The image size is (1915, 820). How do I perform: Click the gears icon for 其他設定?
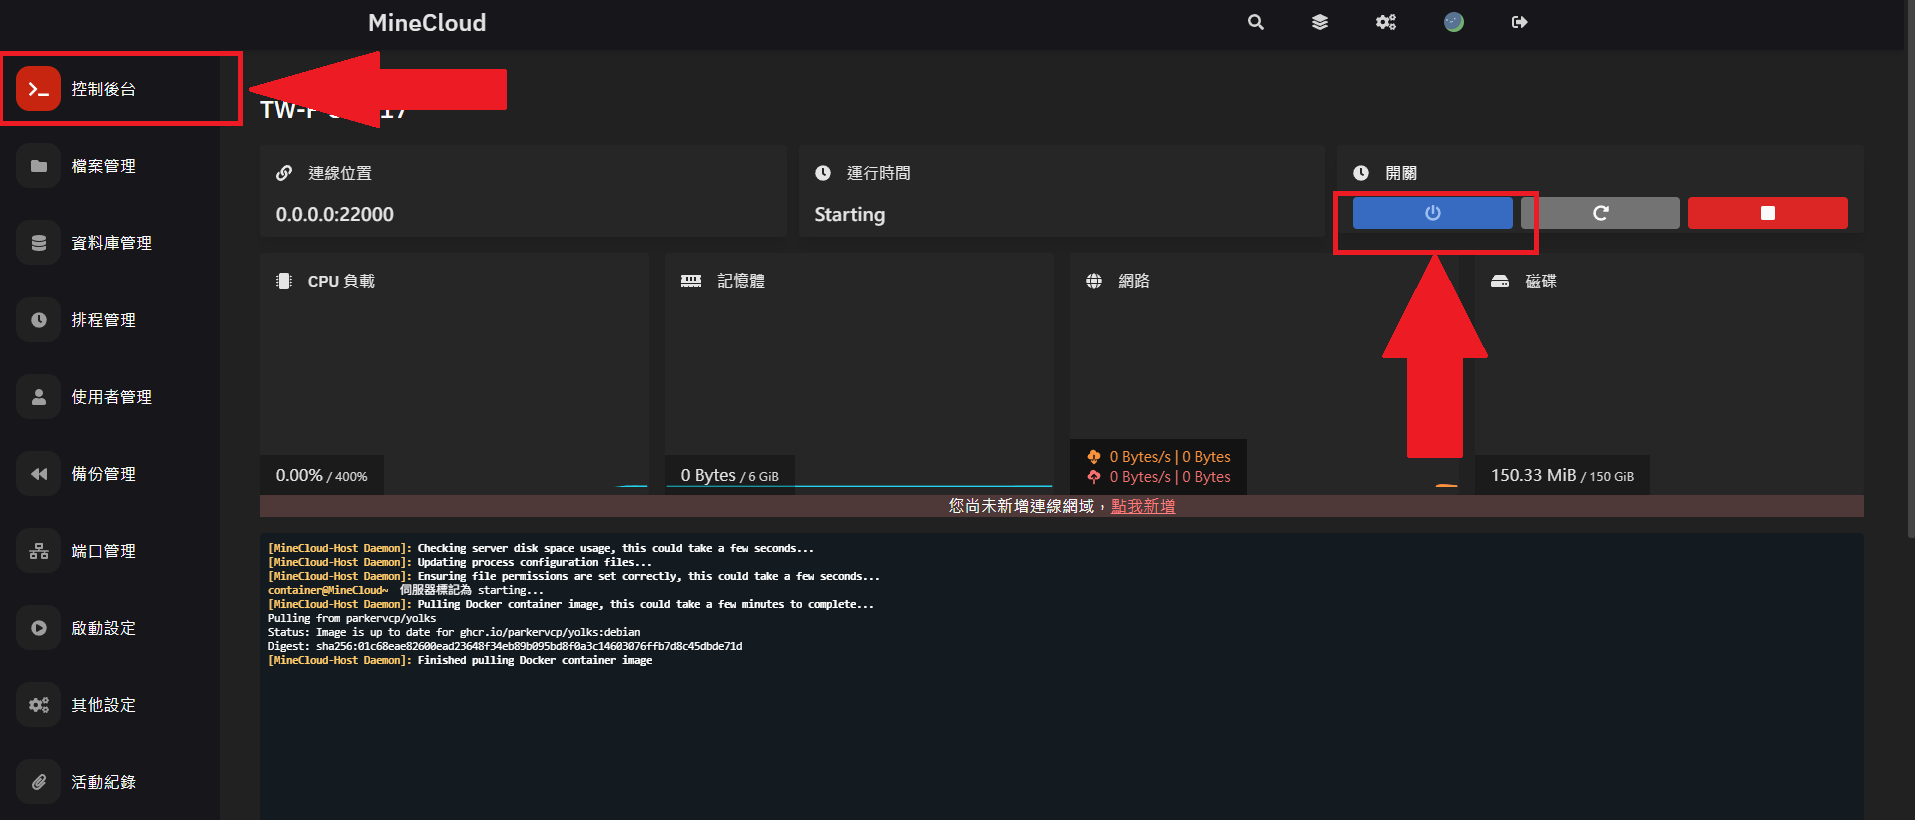[x=39, y=705]
